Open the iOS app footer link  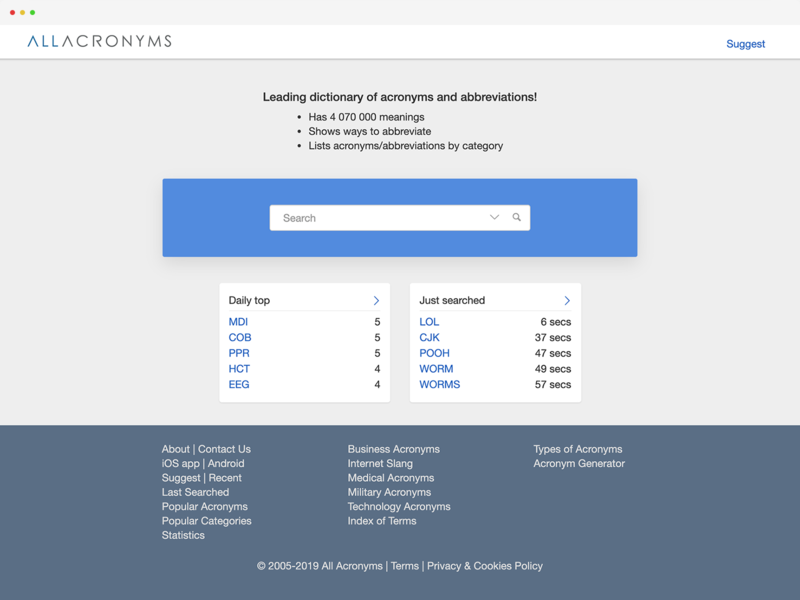tap(181, 463)
